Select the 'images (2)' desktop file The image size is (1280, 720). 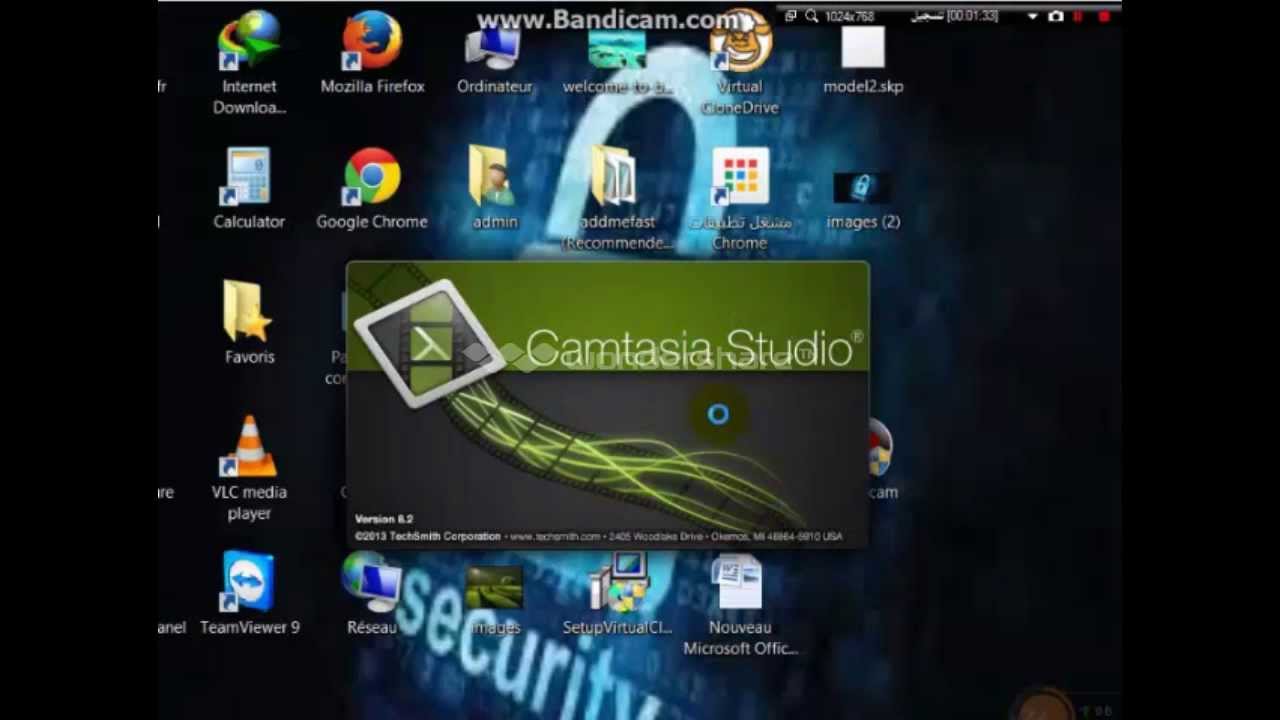tap(863, 200)
